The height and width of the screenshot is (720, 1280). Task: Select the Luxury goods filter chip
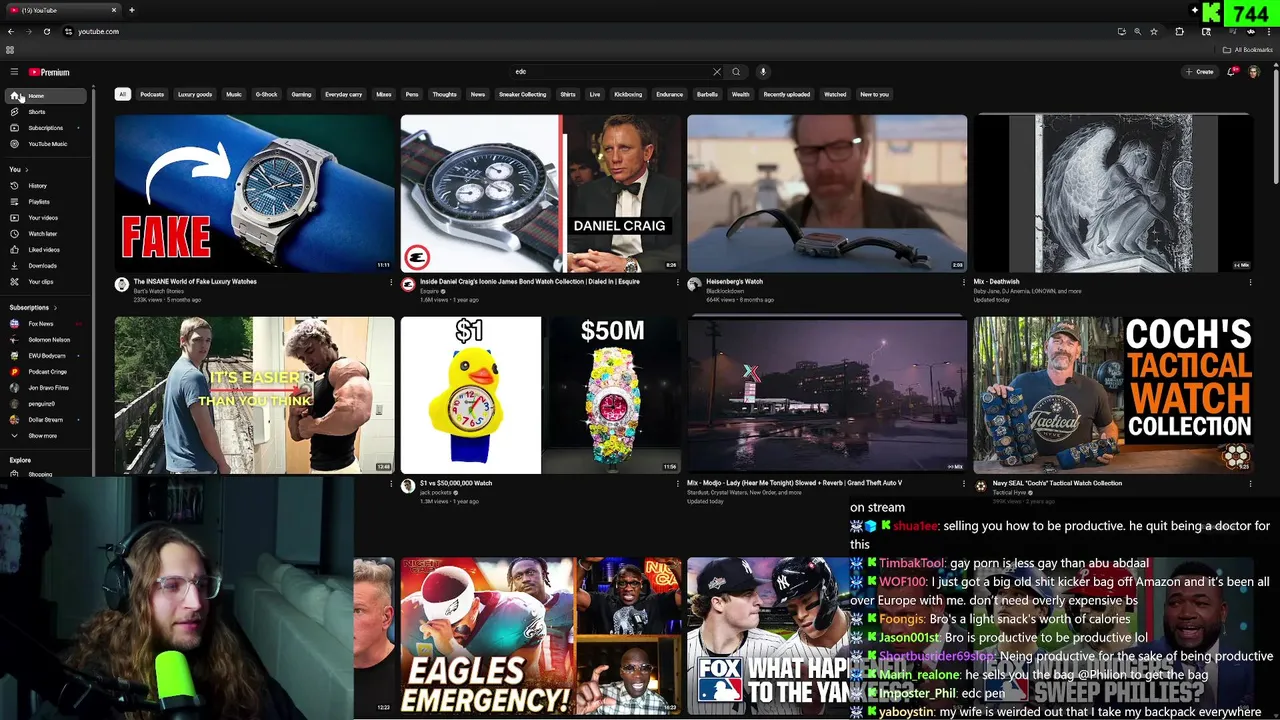195,94
